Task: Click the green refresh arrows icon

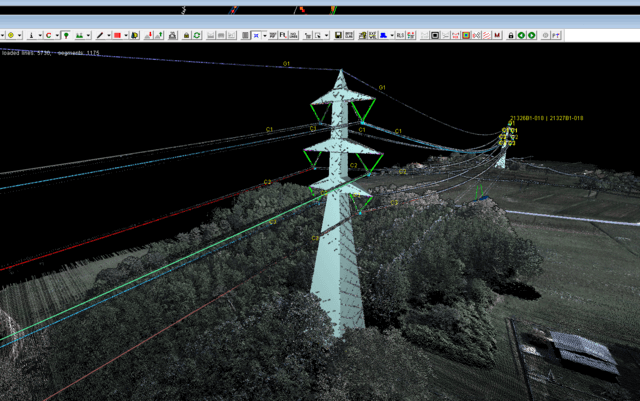Action: (x=197, y=36)
